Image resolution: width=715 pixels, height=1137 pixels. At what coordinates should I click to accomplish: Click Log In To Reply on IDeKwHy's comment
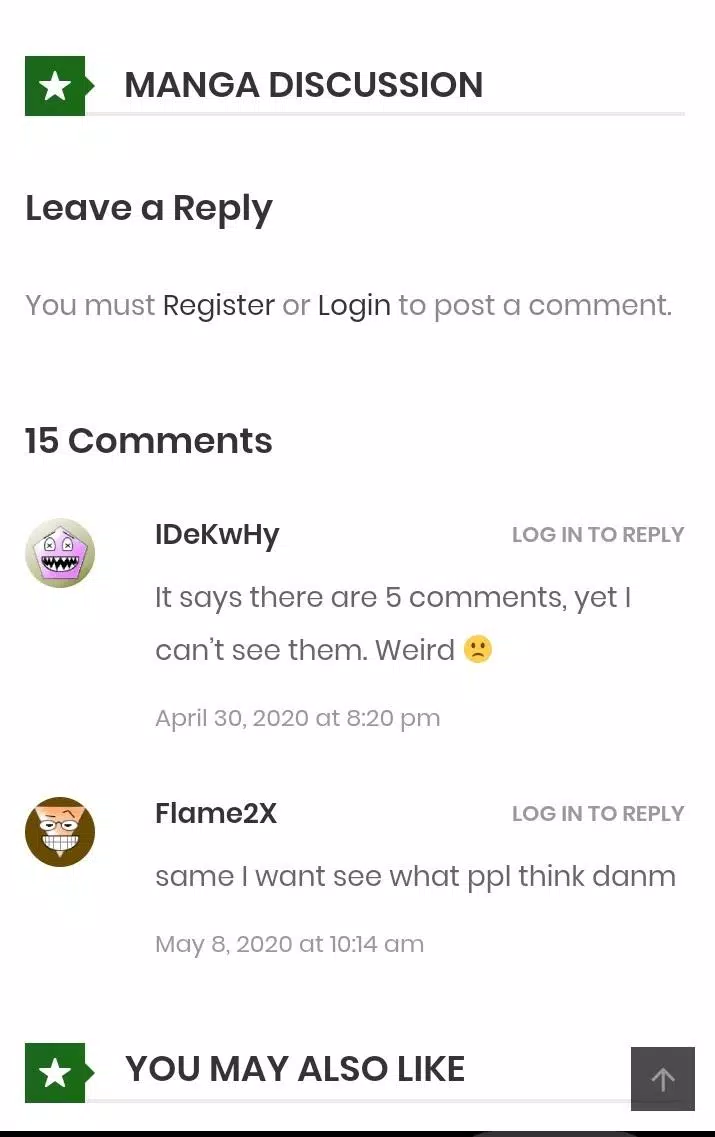pos(598,534)
